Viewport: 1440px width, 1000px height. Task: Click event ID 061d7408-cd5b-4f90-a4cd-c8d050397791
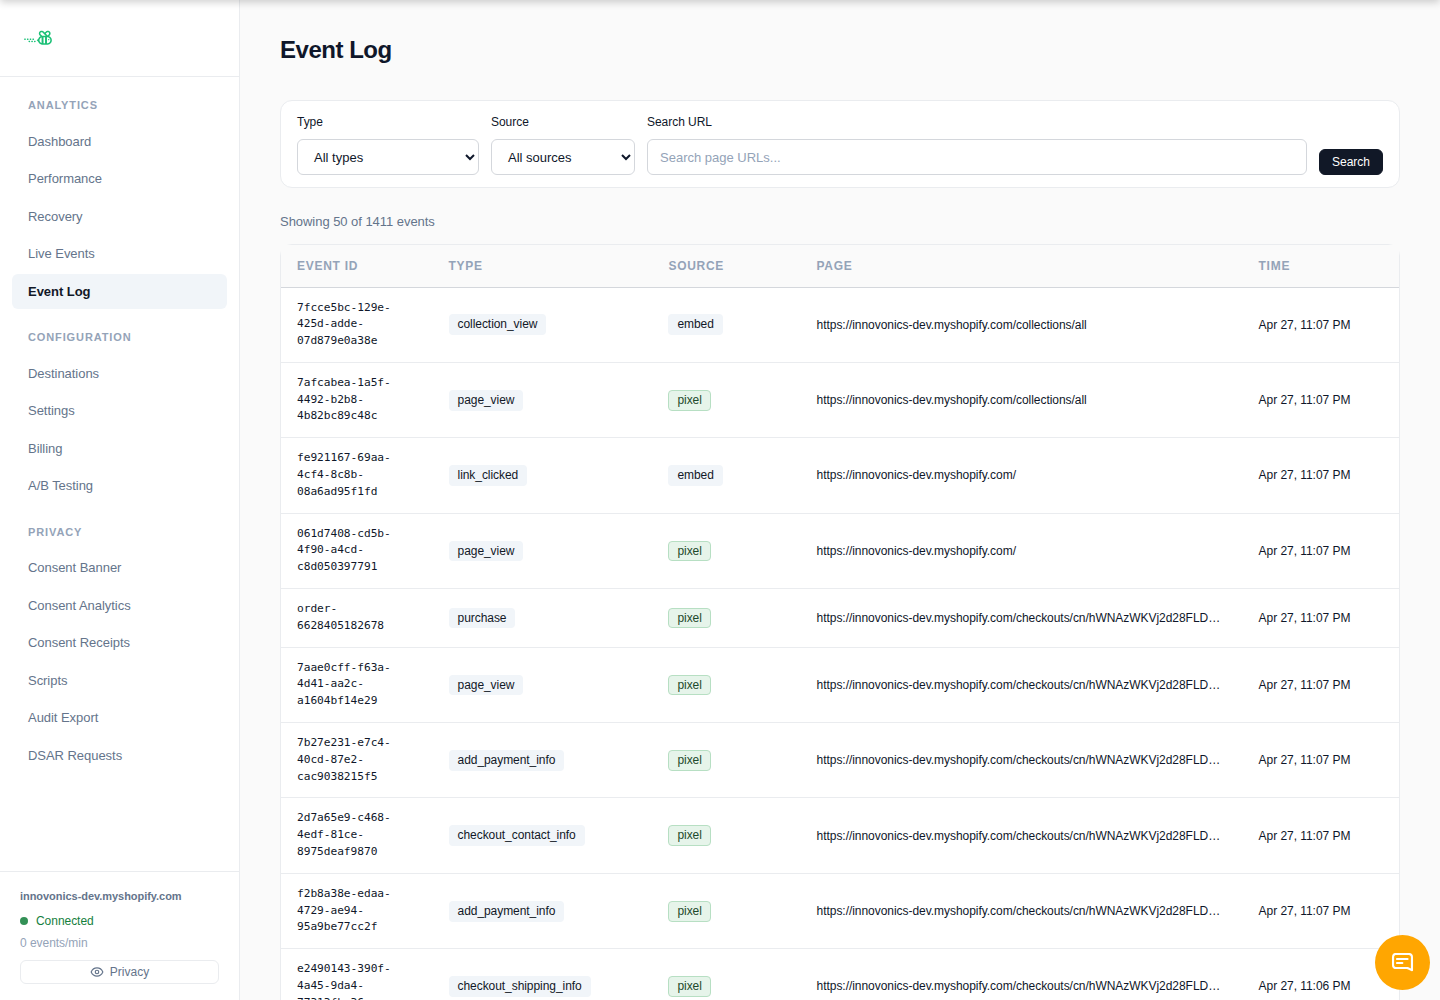pyautogui.click(x=344, y=550)
